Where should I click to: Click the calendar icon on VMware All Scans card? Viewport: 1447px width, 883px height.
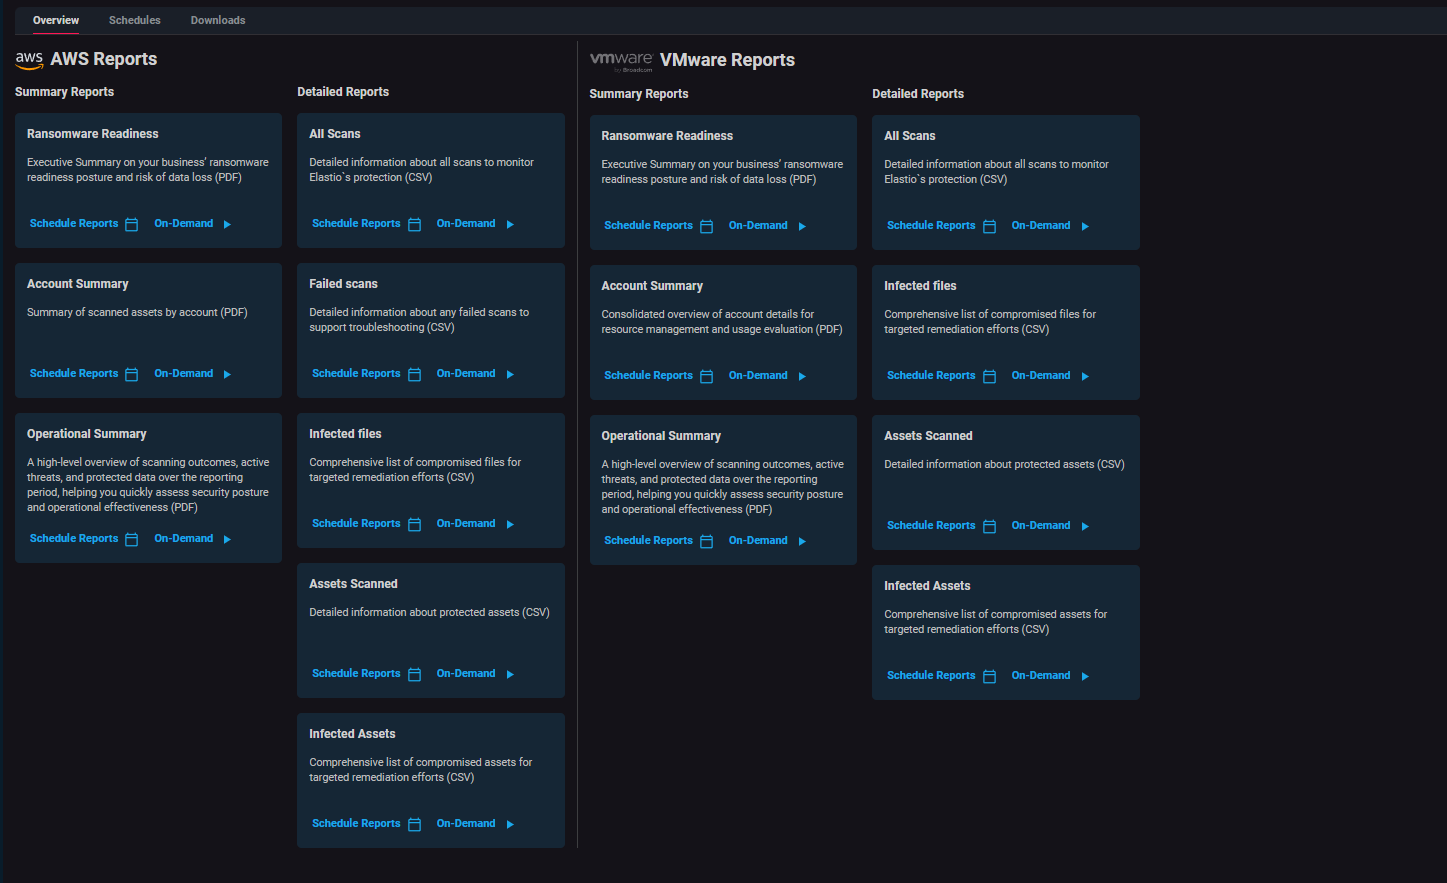989,225
